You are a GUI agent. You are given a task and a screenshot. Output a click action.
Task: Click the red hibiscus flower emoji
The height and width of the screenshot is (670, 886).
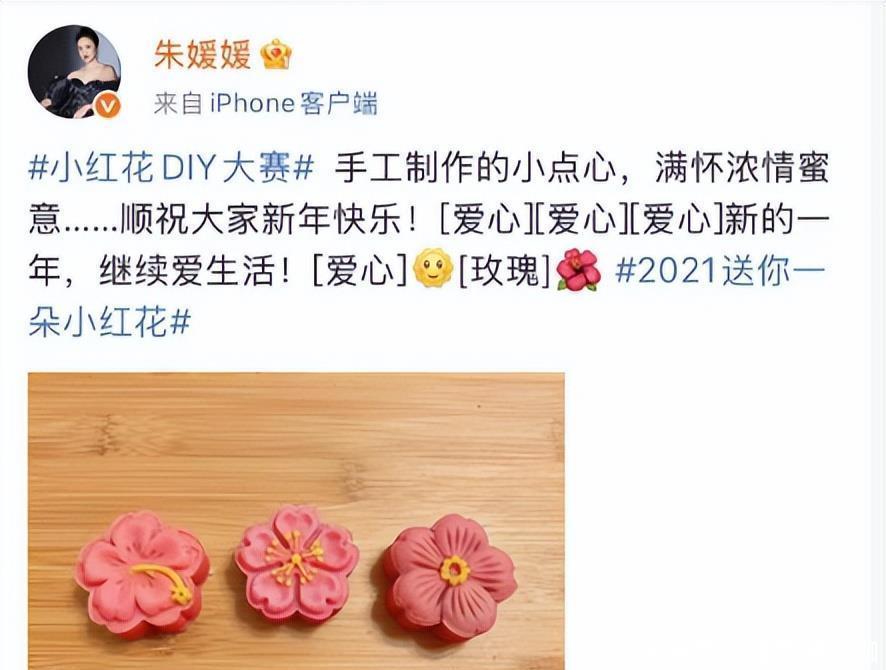point(579,269)
